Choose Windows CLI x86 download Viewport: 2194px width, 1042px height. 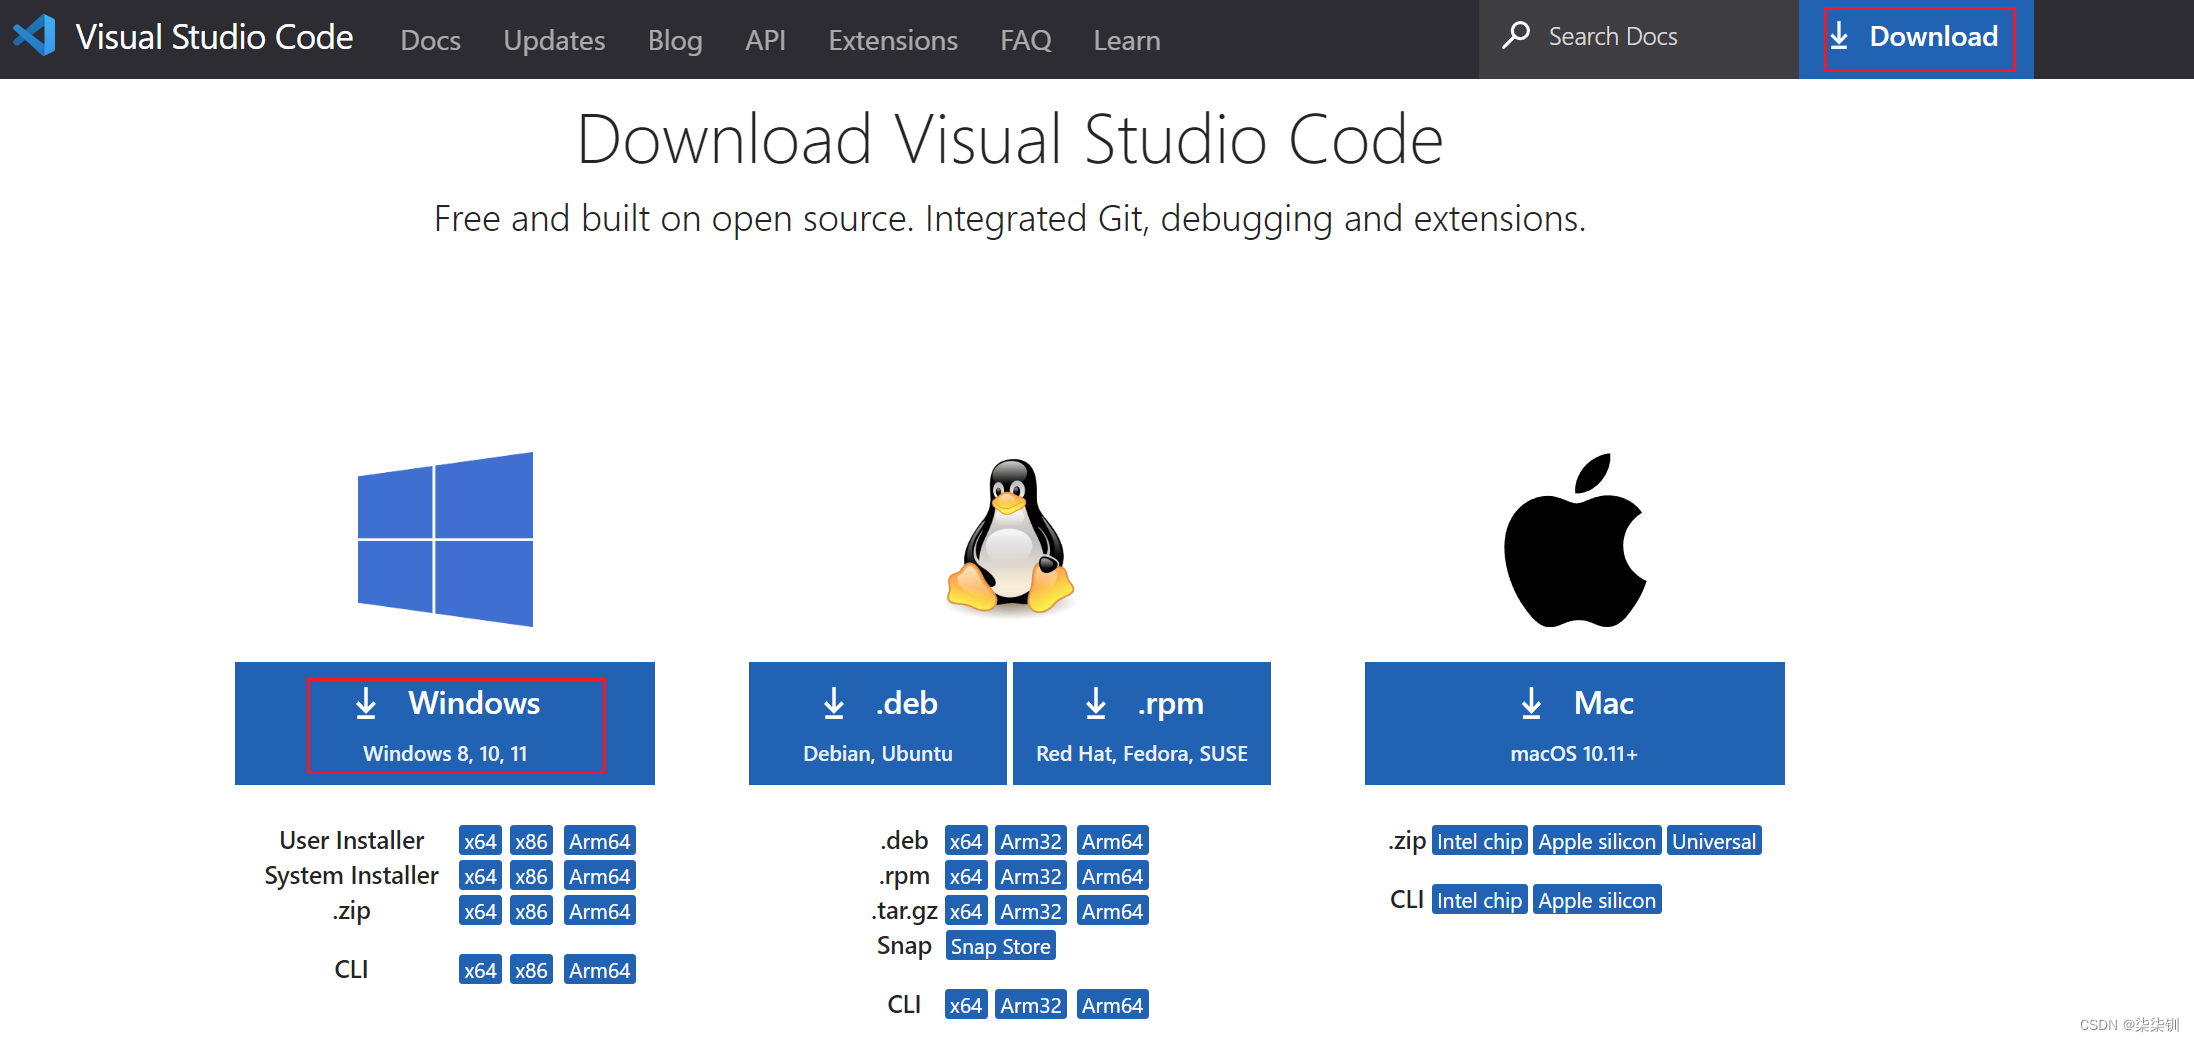(x=531, y=970)
